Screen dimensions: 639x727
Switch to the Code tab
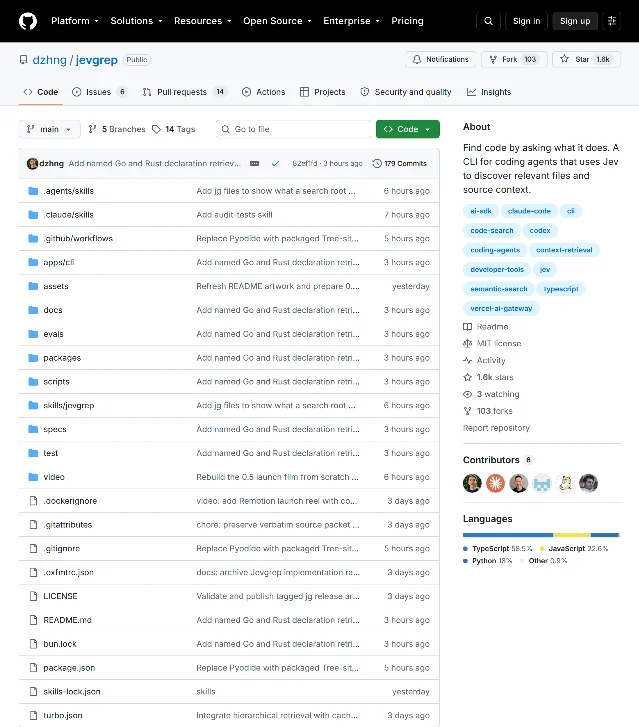coord(41,92)
